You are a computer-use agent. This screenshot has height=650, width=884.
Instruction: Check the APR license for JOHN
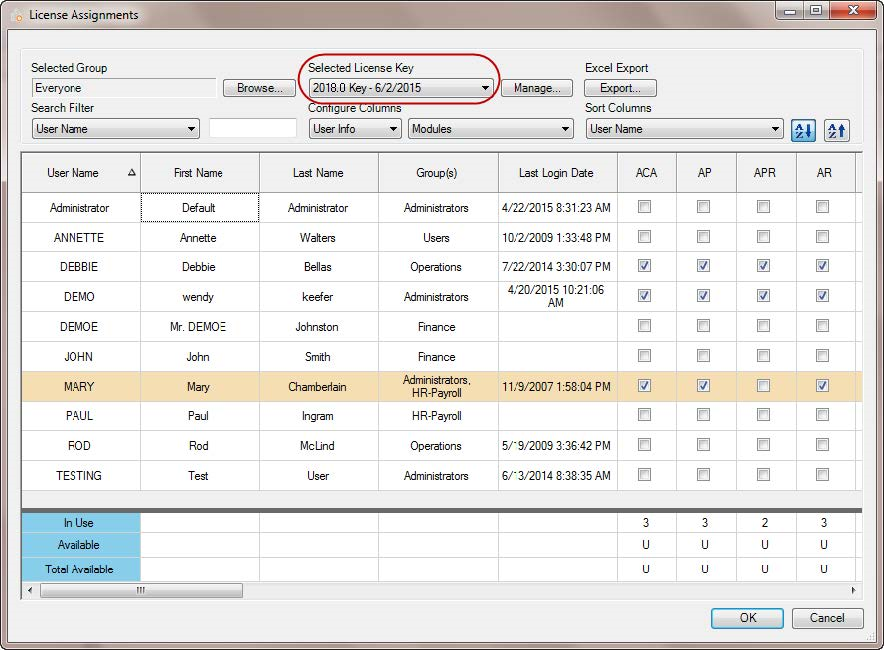pyautogui.click(x=764, y=357)
